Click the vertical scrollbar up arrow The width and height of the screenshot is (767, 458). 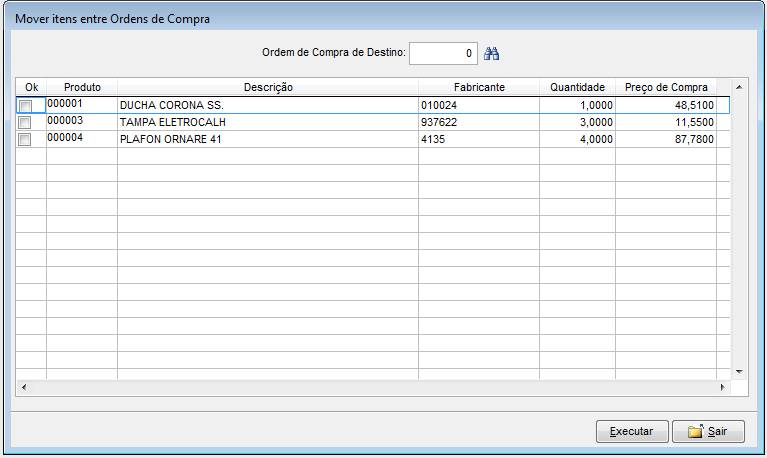(x=739, y=87)
